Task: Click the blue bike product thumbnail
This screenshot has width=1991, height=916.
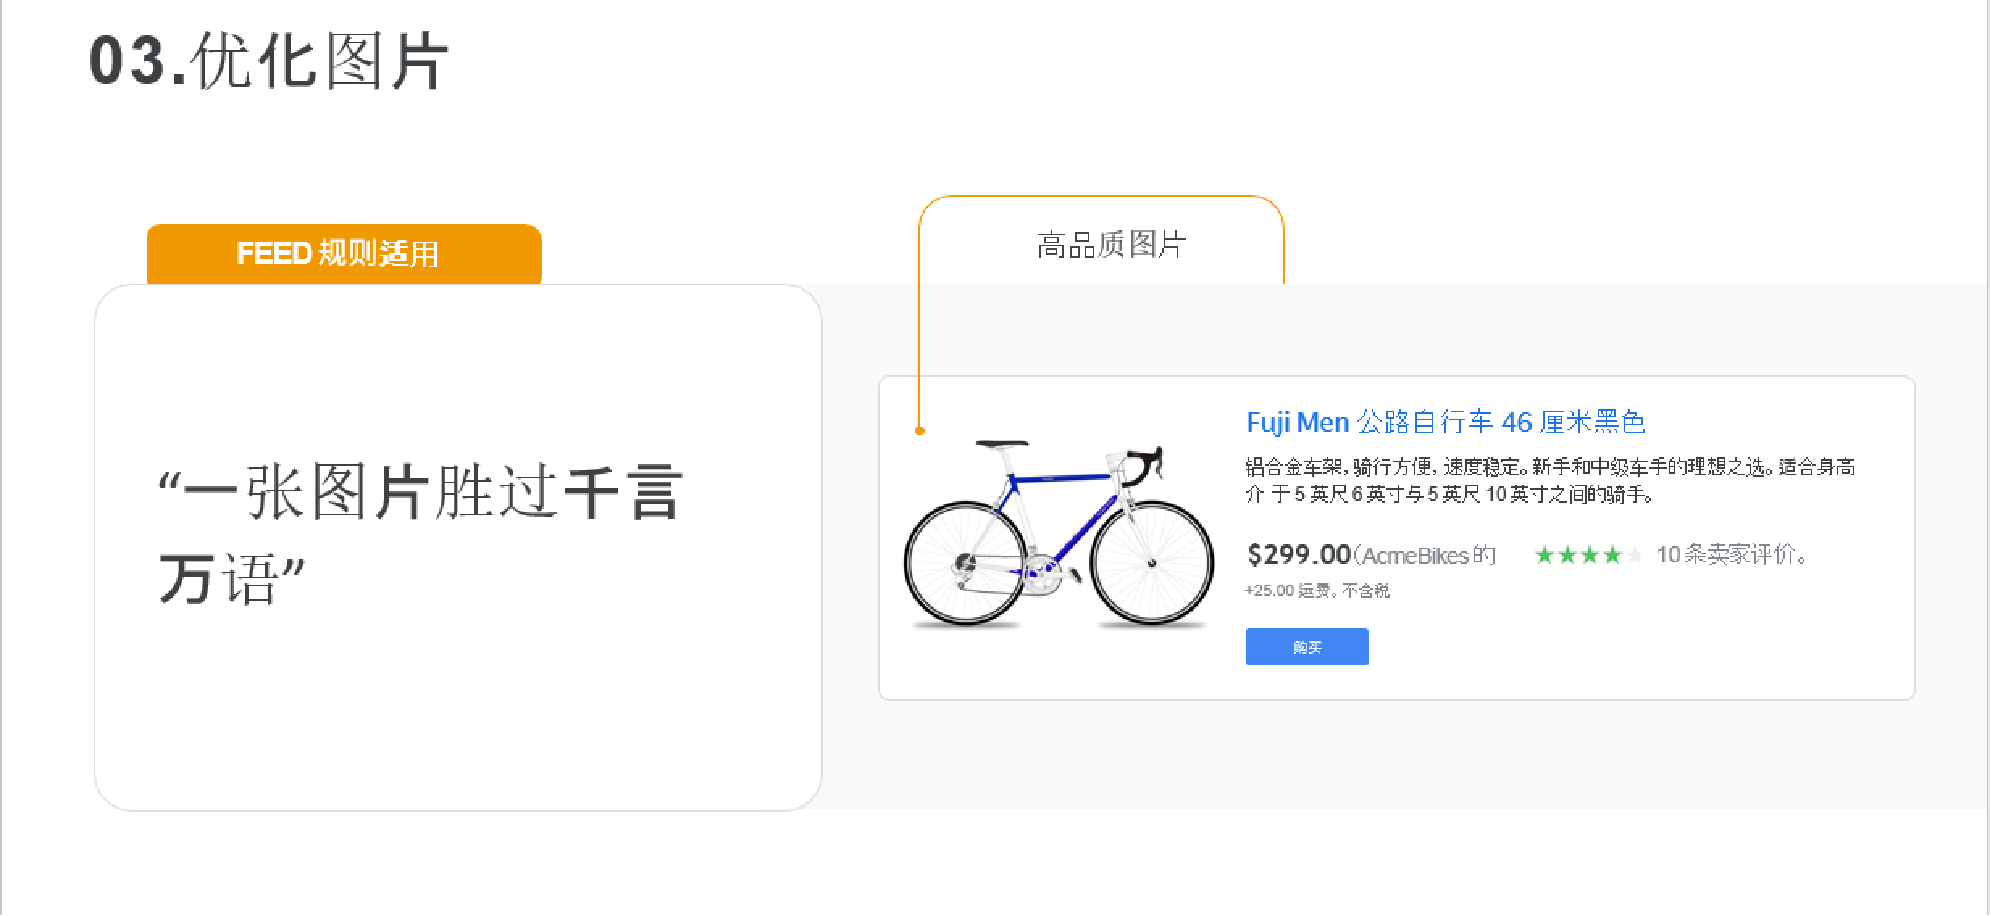Action: (x=1057, y=530)
